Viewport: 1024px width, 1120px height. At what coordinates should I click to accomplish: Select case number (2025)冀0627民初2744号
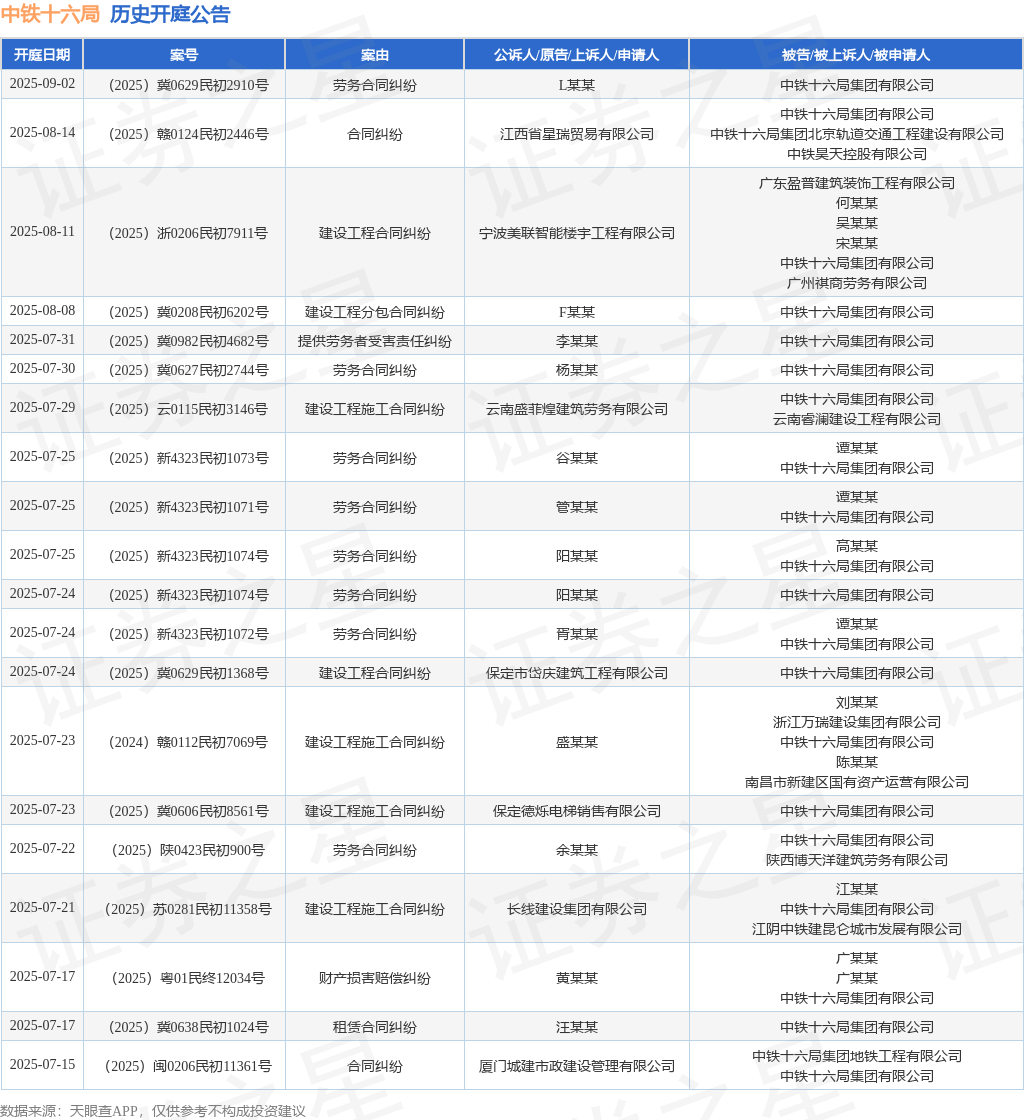(x=189, y=370)
